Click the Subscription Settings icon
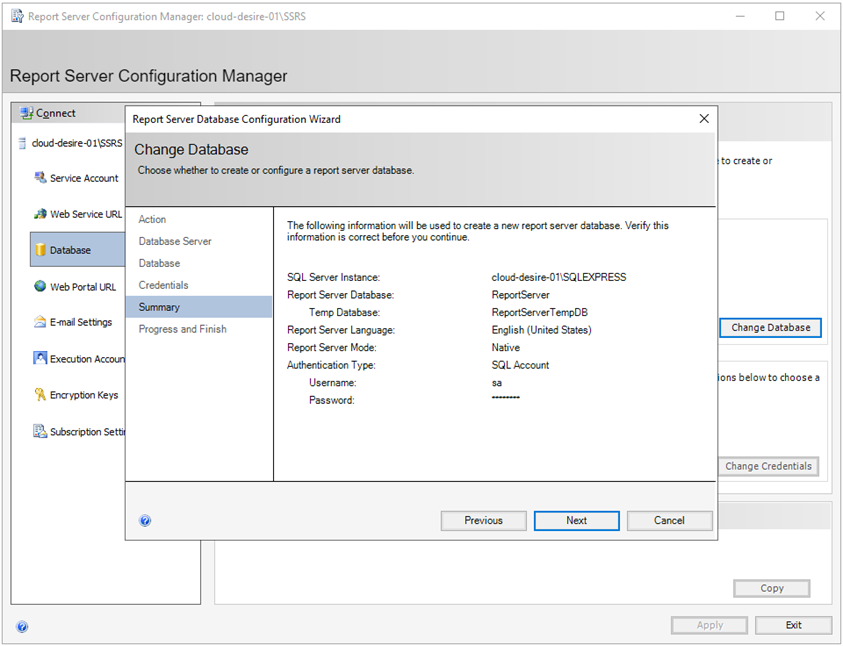The width and height of the screenshot is (843, 646). coord(40,432)
